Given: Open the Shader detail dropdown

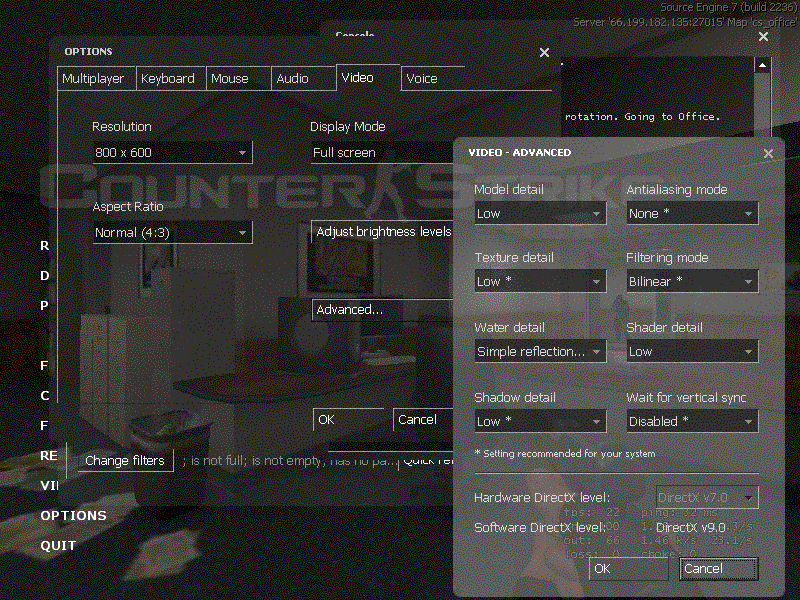Looking at the screenshot, I should (x=692, y=352).
